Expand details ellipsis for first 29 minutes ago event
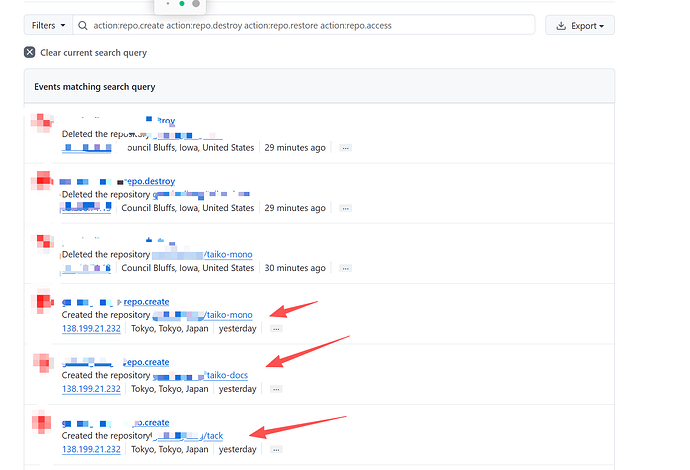Screen dimensions: 690x470 (345, 148)
